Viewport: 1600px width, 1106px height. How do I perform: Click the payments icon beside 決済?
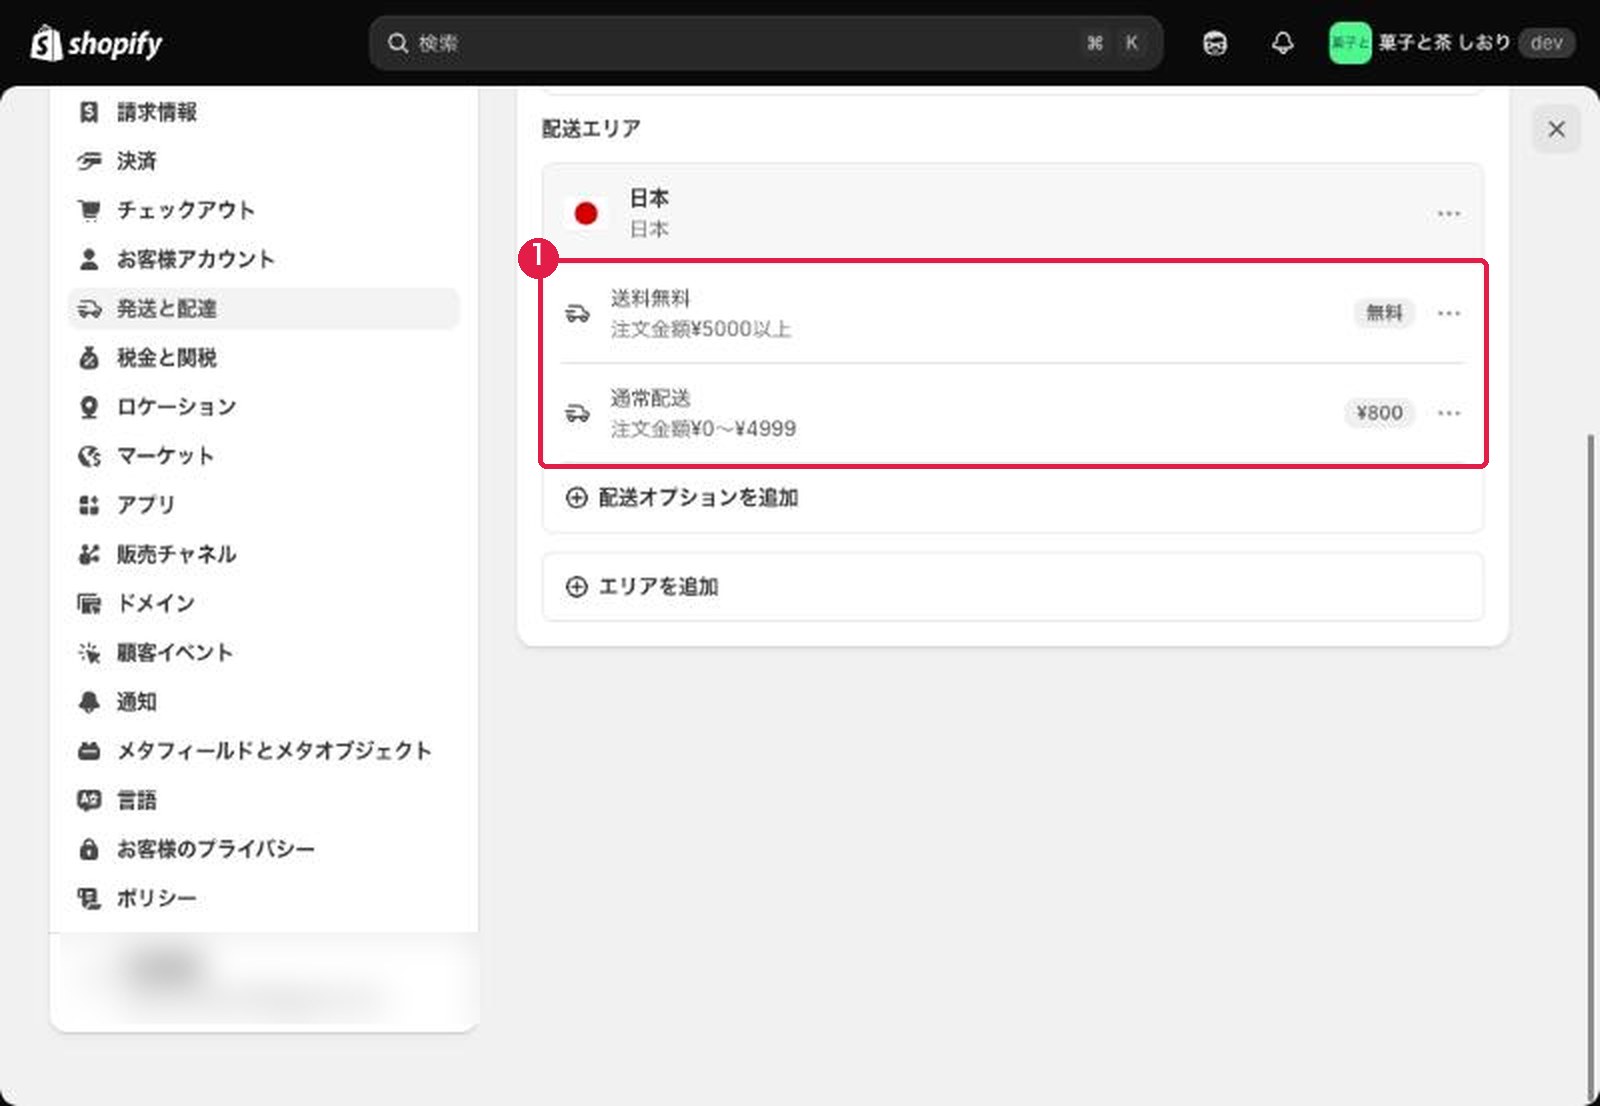pos(89,161)
